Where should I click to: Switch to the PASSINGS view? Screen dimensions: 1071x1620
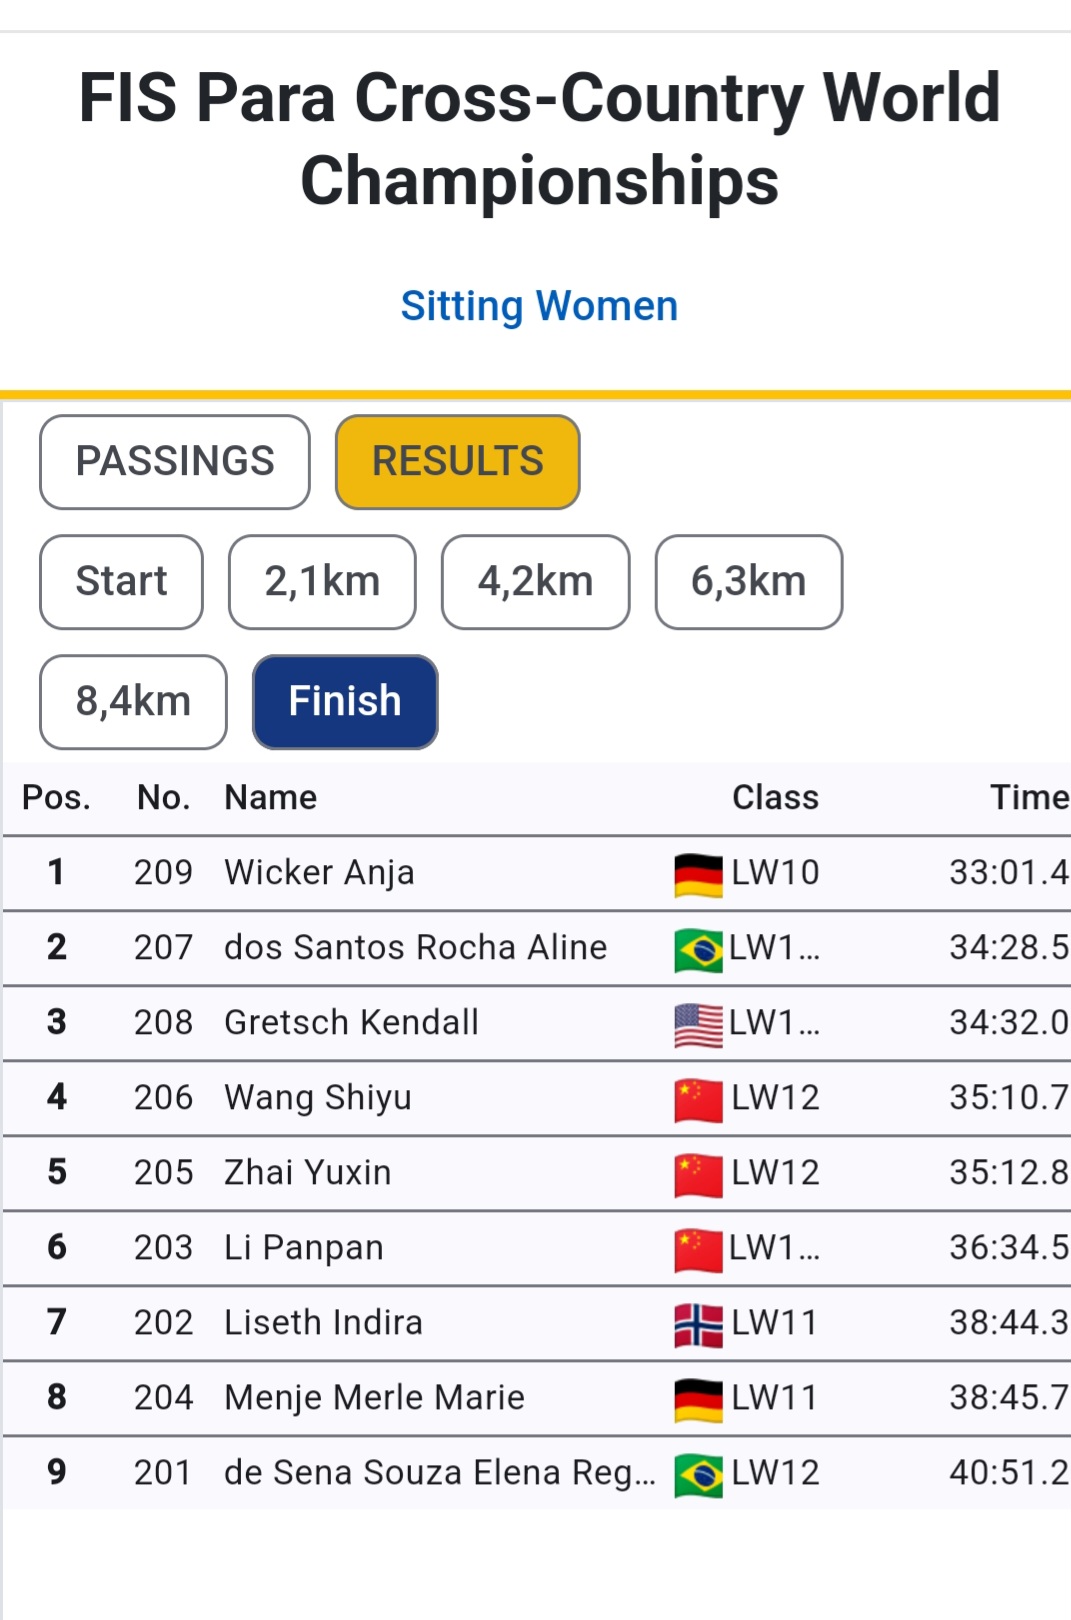click(x=175, y=462)
